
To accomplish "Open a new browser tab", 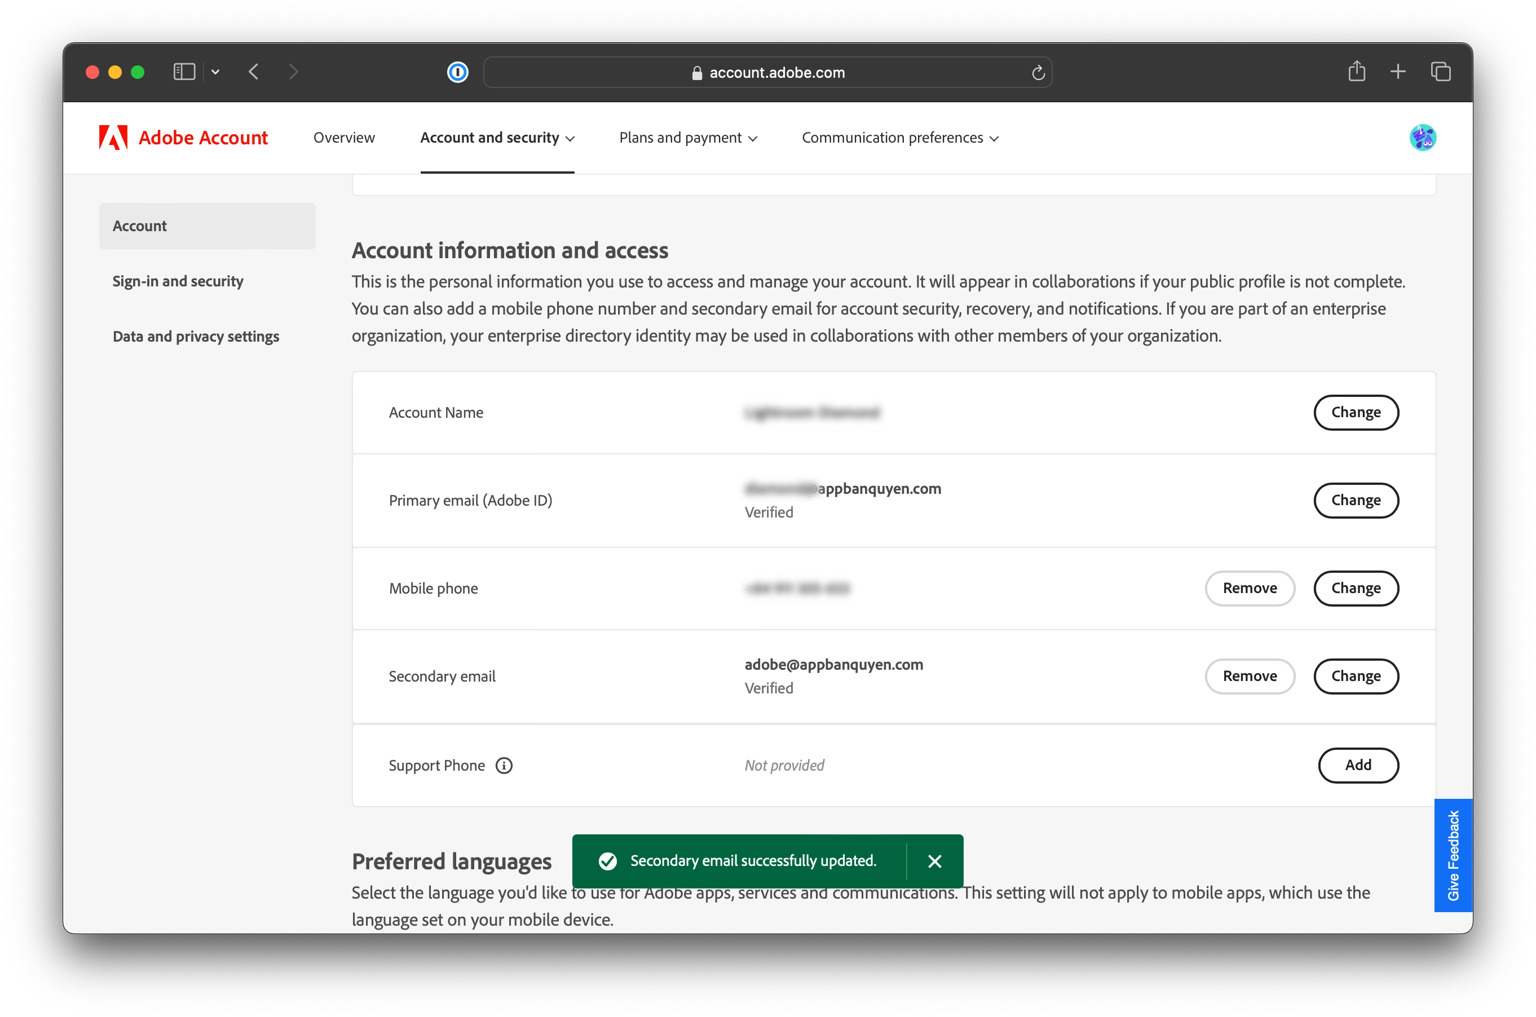I will point(1398,72).
